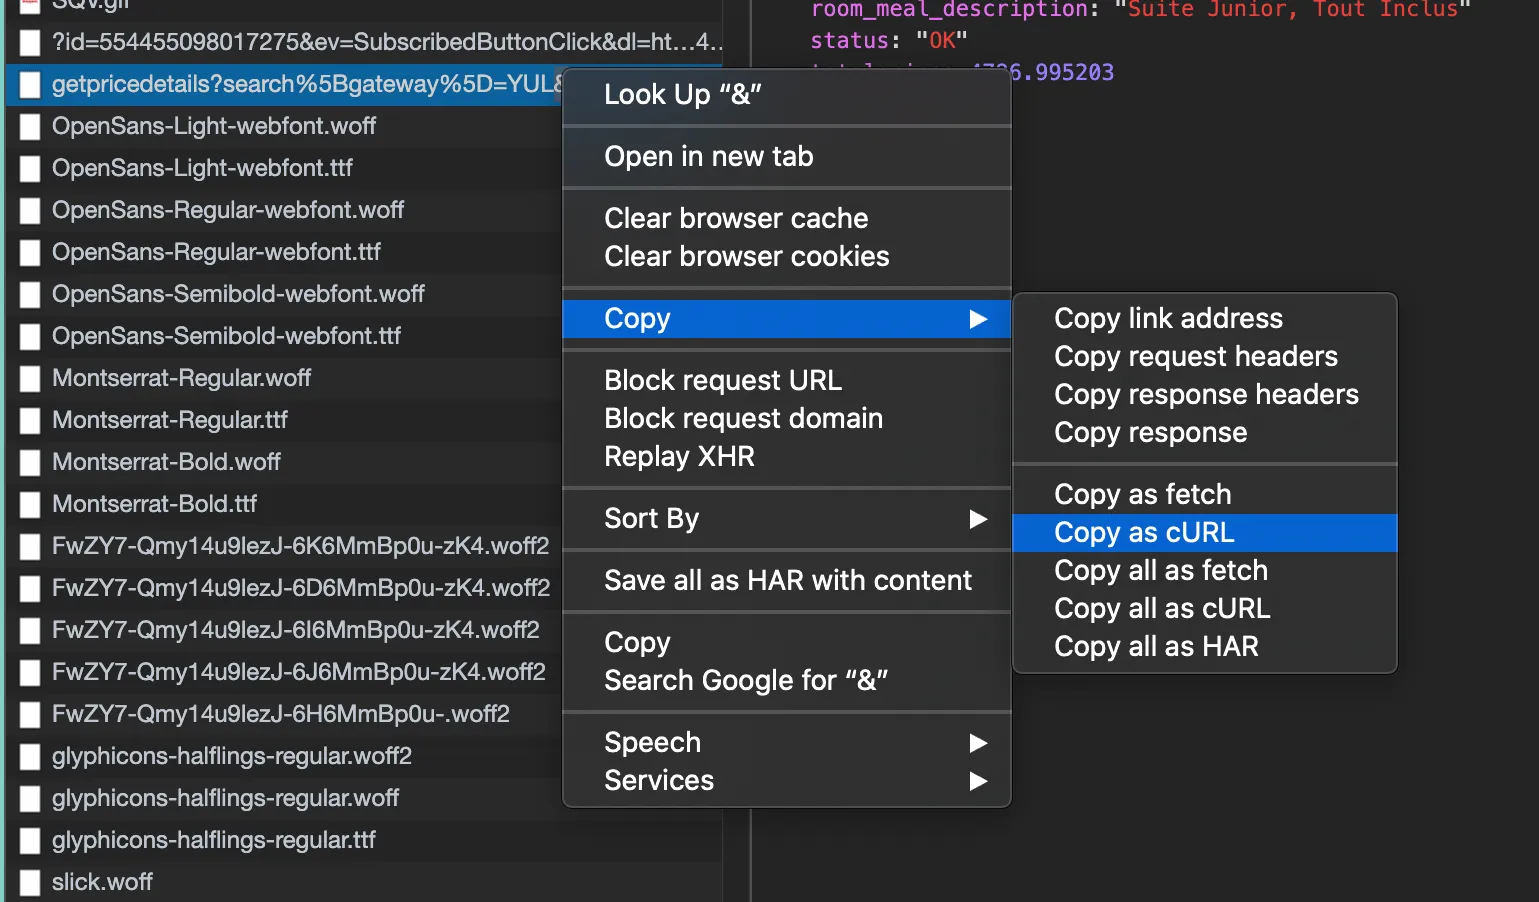Click room_meal_description value in preview
Screen dimensions: 1539x902
[x=1292, y=10]
